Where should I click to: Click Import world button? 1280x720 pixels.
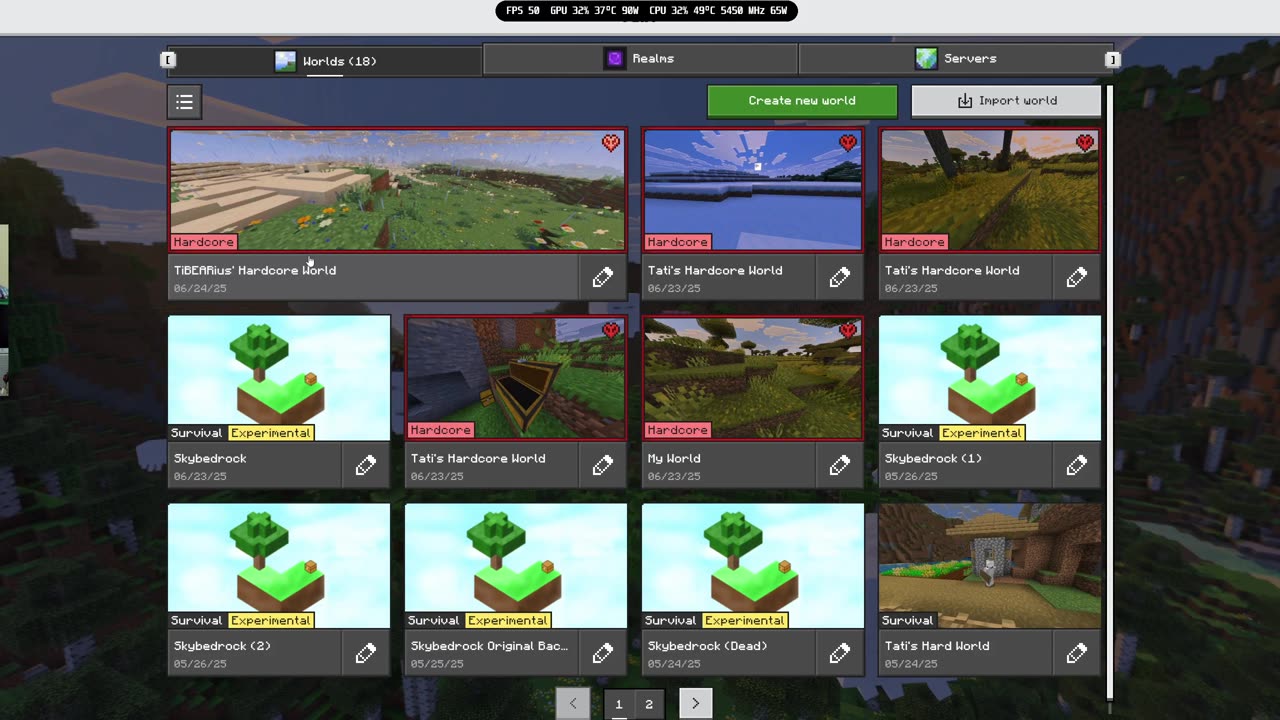coord(1006,101)
